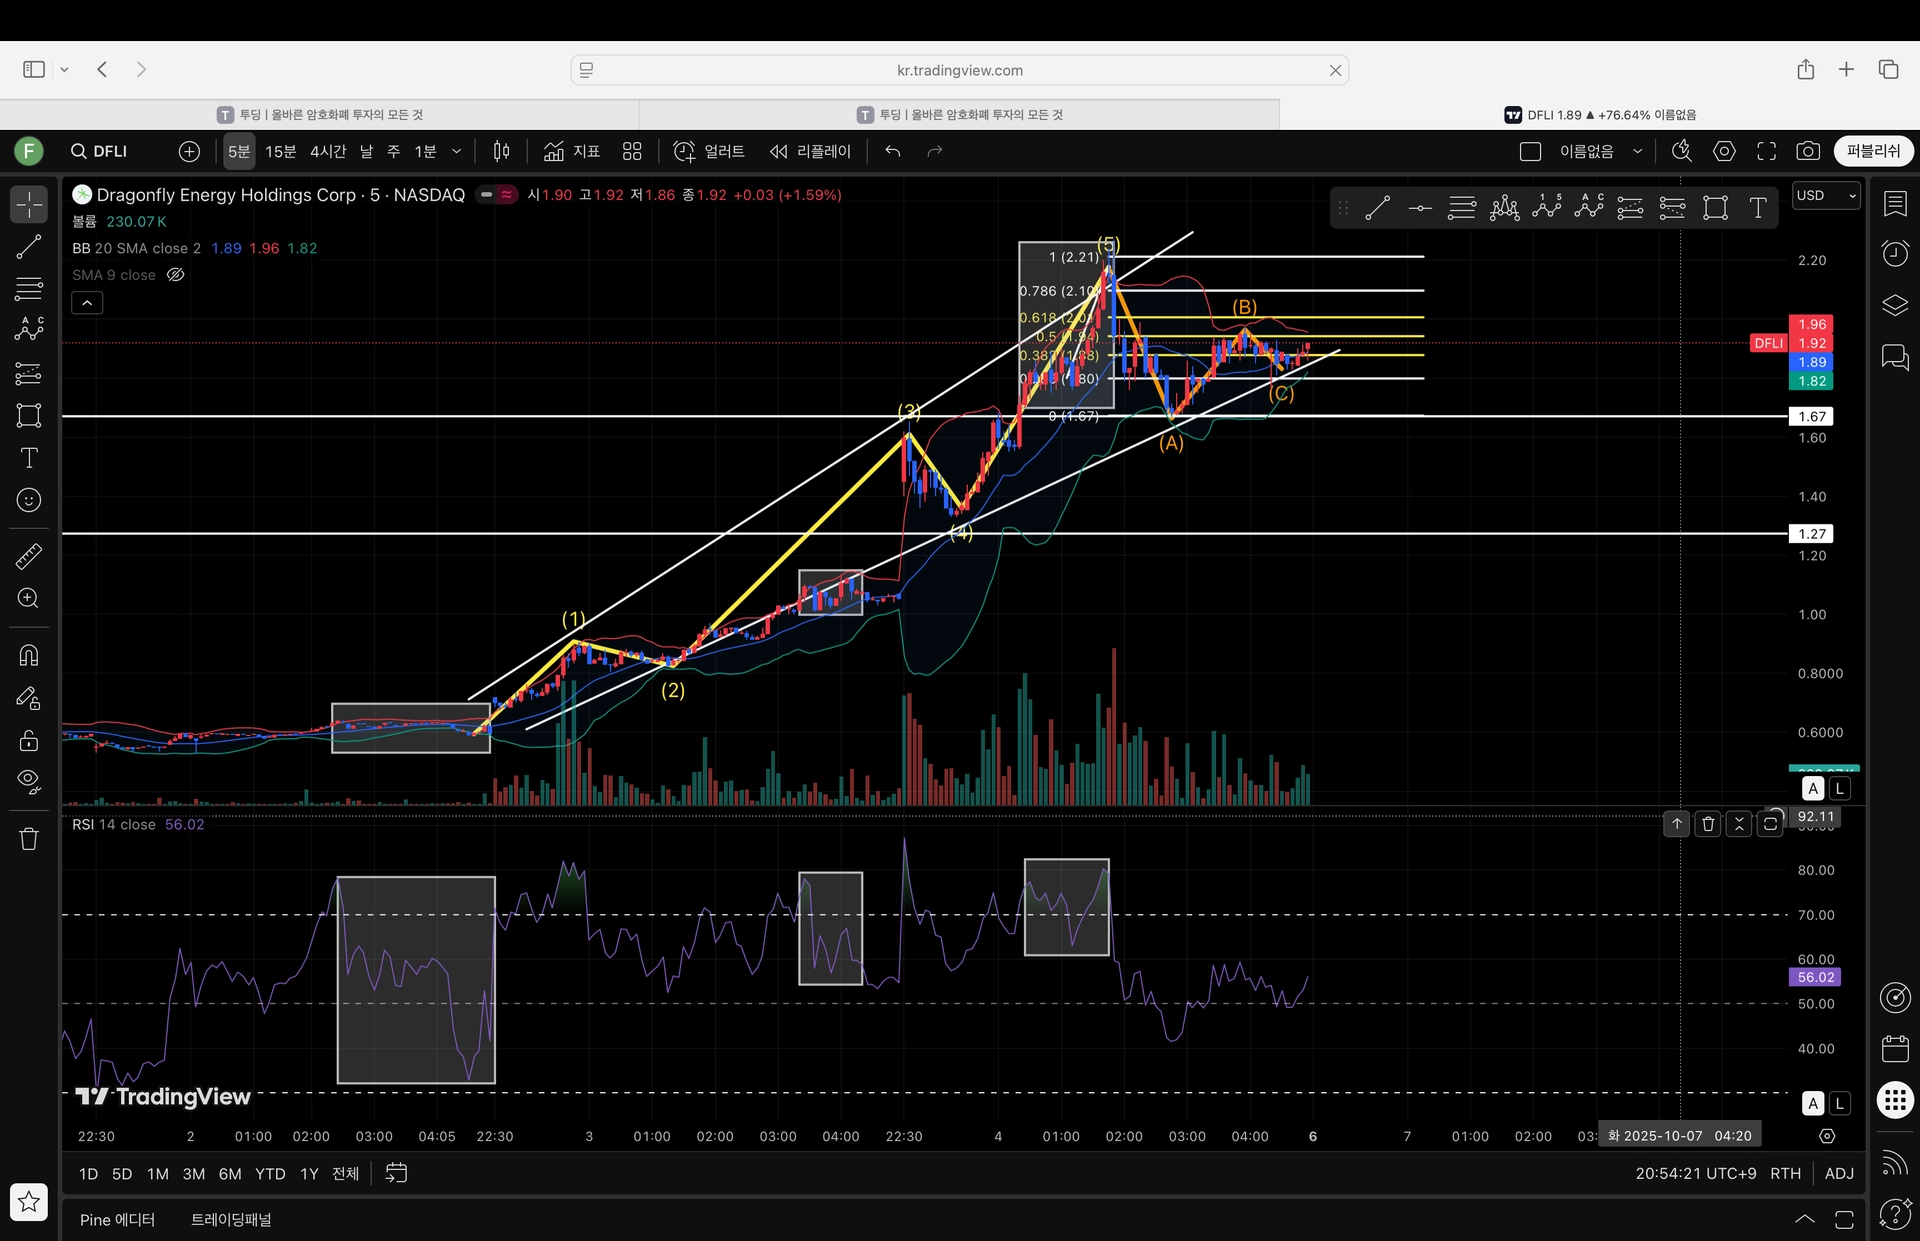
Task: Select the 1Y date range
Action: coord(309,1173)
